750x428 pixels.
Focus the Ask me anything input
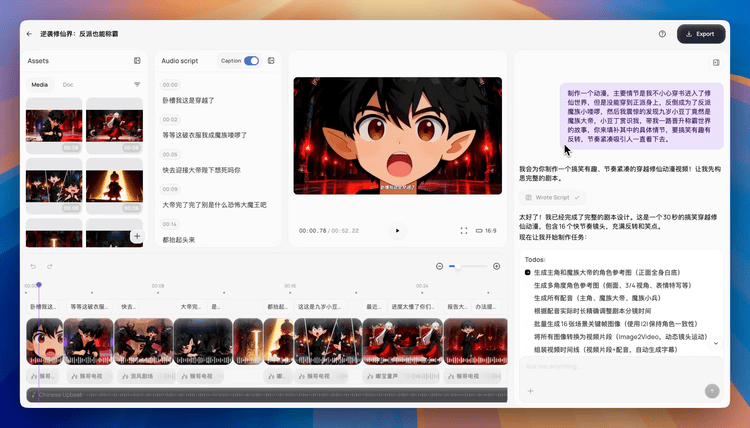[620, 367]
